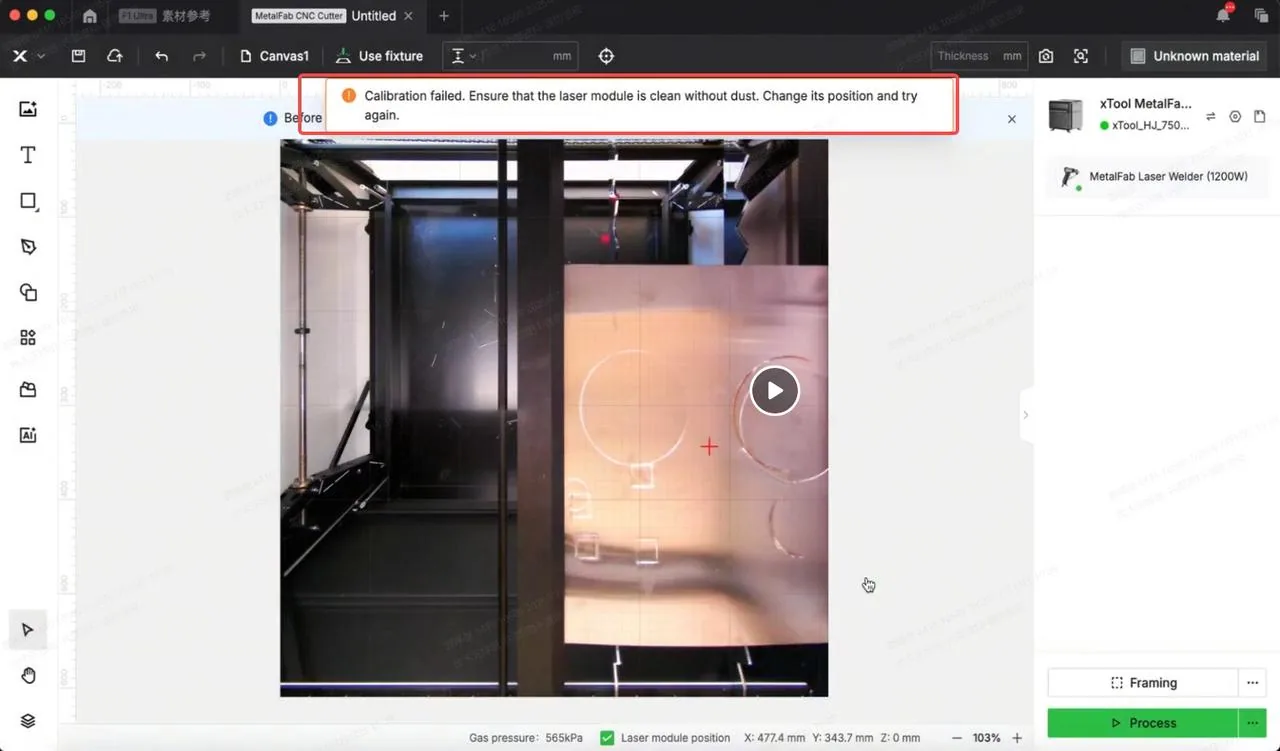Open the Layers panel icon
The height and width of the screenshot is (751, 1280).
[28, 721]
